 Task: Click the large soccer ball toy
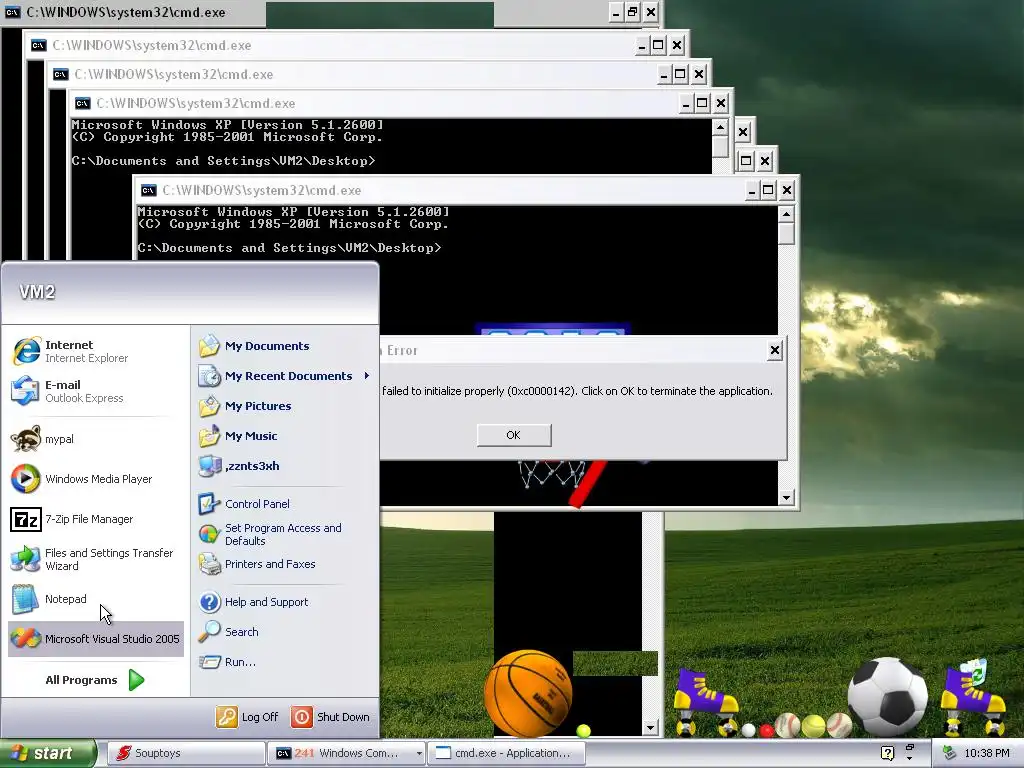click(x=888, y=696)
